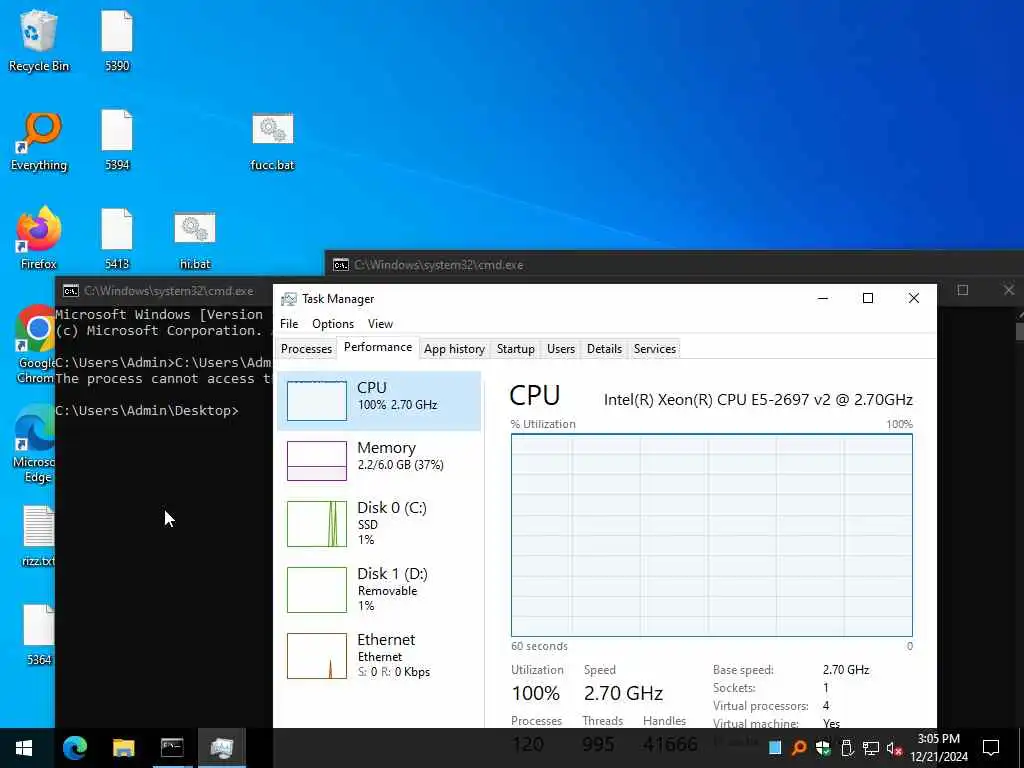Select the CPU entry in Performance sidebar
This screenshot has width=1024, height=768.
click(379, 400)
